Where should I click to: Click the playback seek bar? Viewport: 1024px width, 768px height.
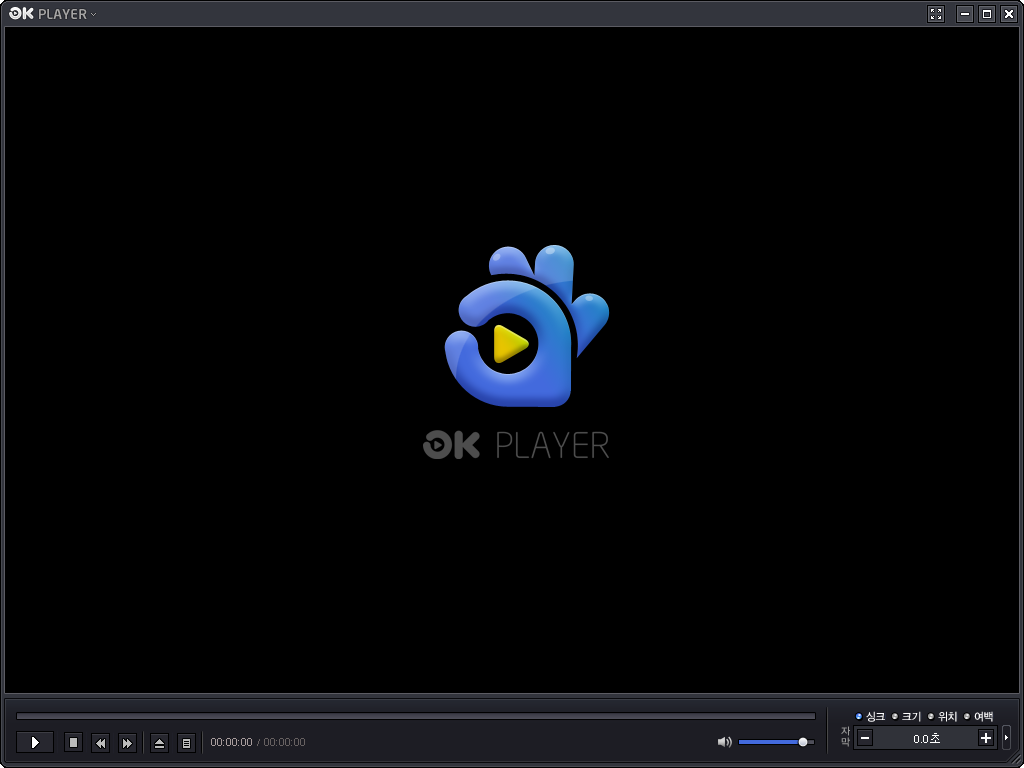coord(416,716)
